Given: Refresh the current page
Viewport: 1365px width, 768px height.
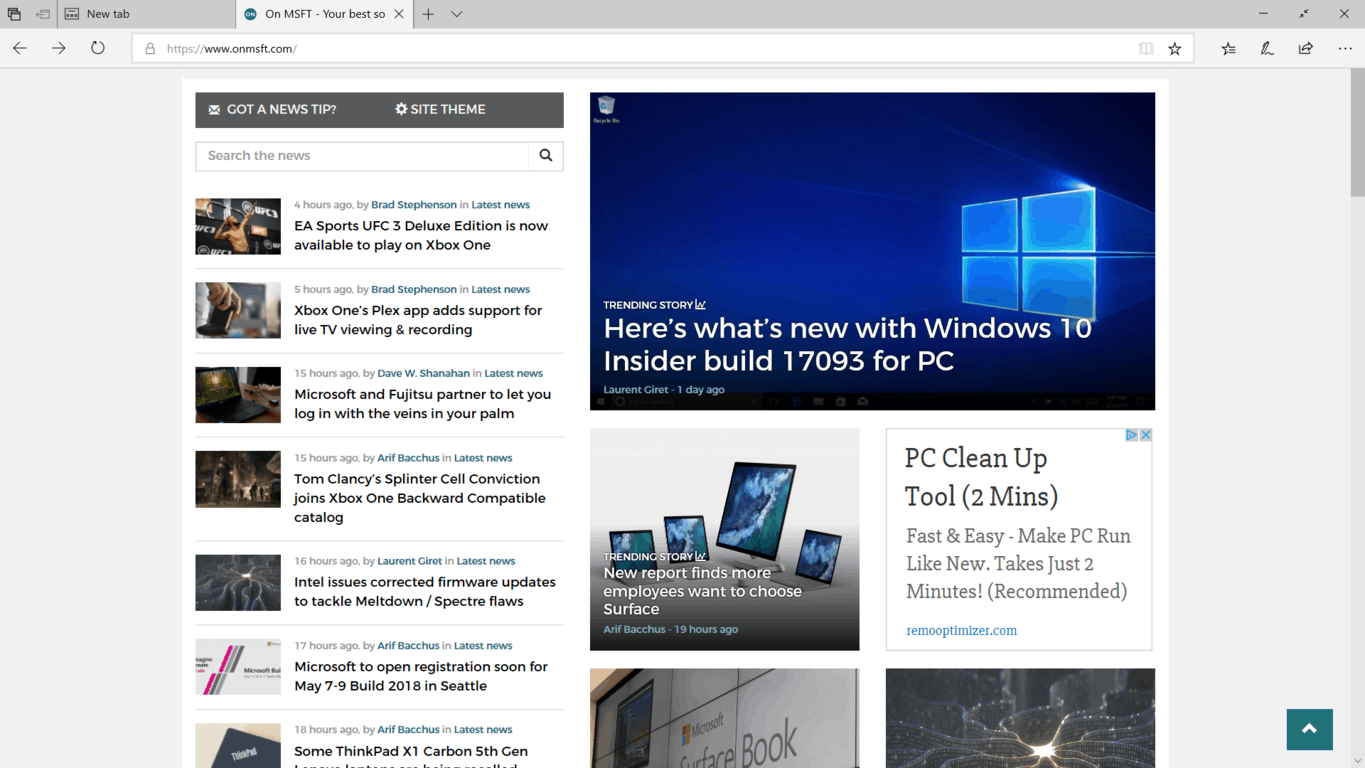Looking at the screenshot, I should (98, 48).
